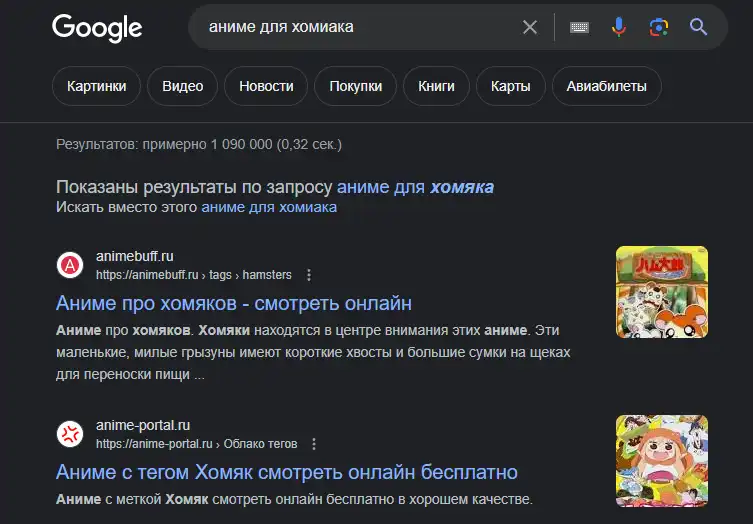Viewport: 753px width, 524px height.
Task: Click the animebuff.ru site name
Action: click(x=135, y=256)
